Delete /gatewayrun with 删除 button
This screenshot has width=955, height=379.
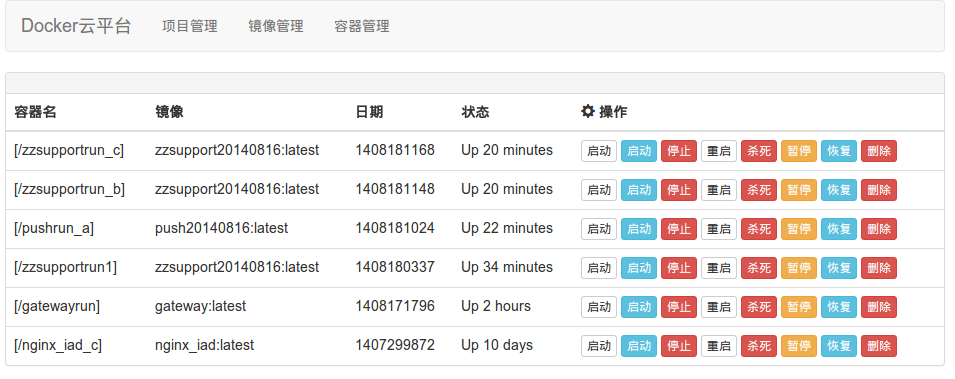879,307
